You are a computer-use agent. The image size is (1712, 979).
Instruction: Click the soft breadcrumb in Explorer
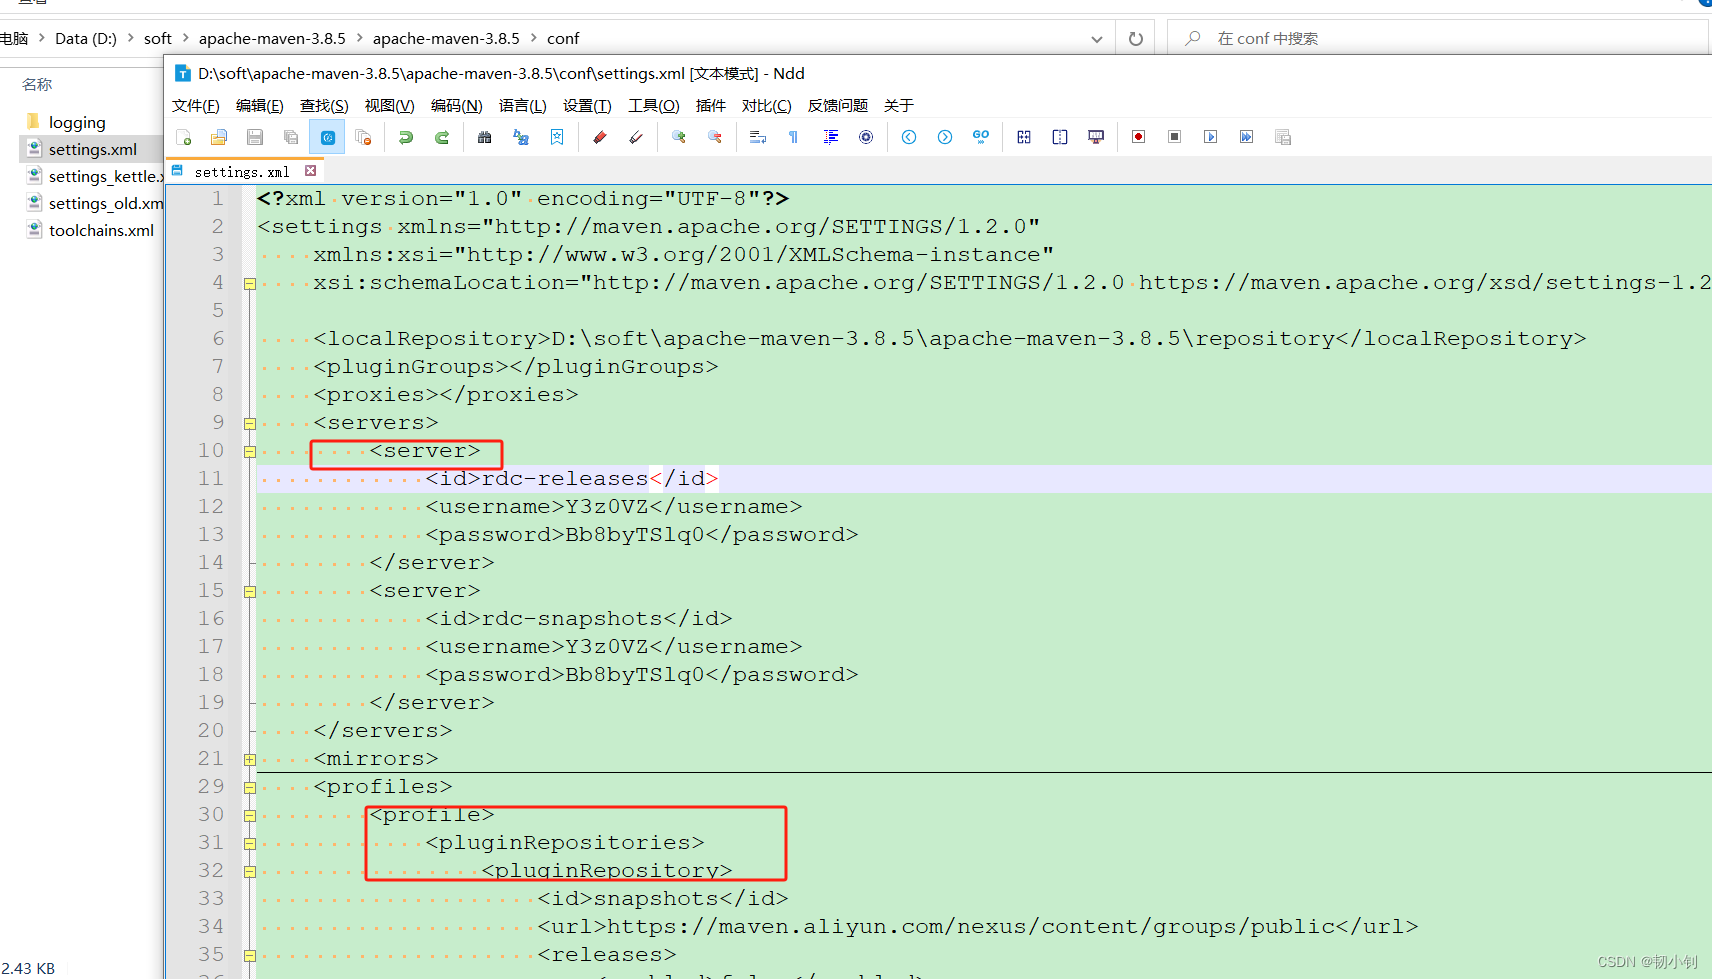158,39
